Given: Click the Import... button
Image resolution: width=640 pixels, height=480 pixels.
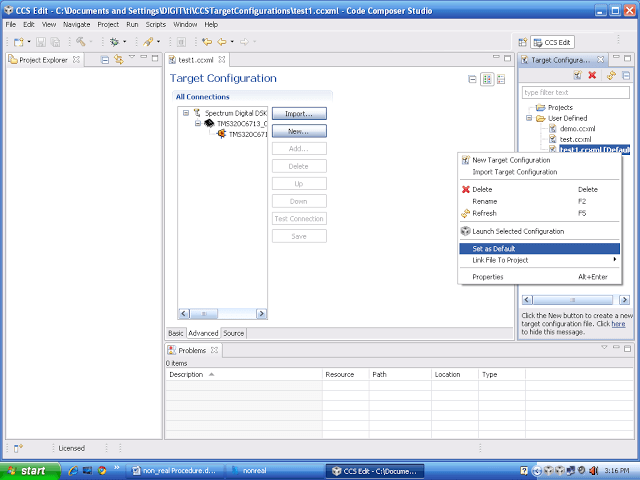Looking at the screenshot, I should [x=299, y=114].
